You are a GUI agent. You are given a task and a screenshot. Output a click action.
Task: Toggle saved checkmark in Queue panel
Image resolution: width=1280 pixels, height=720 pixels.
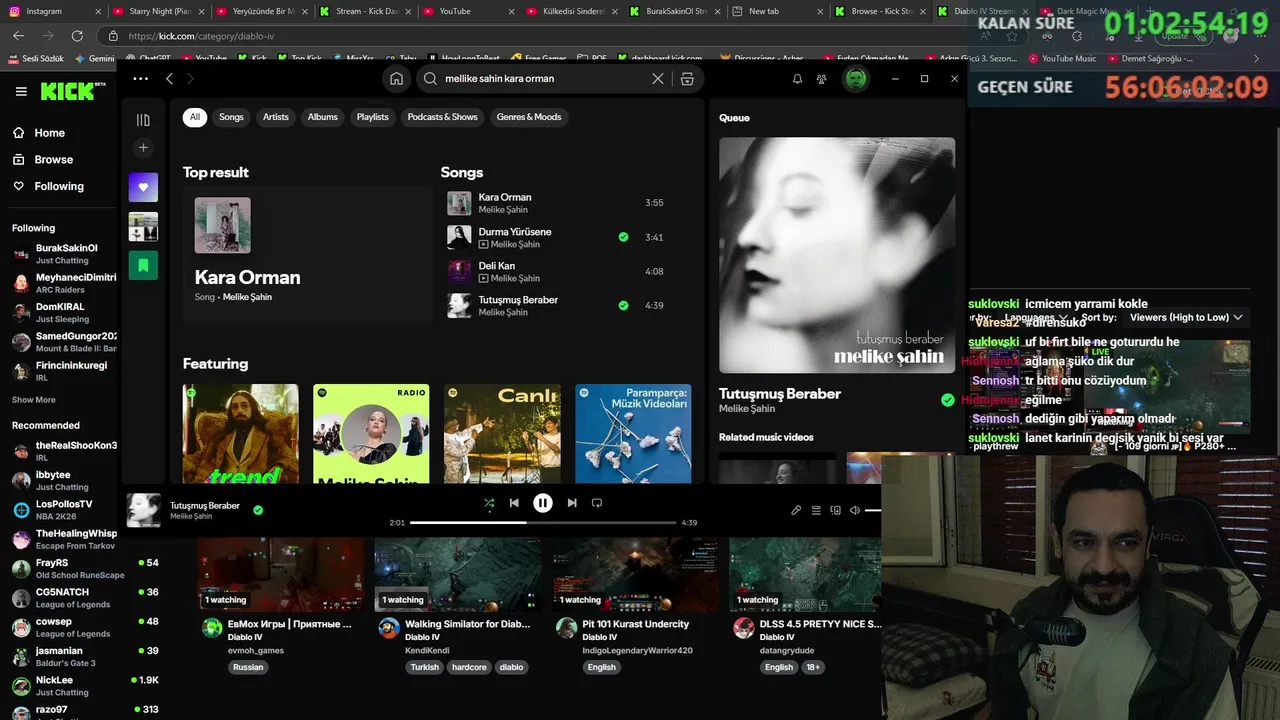click(947, 400)
